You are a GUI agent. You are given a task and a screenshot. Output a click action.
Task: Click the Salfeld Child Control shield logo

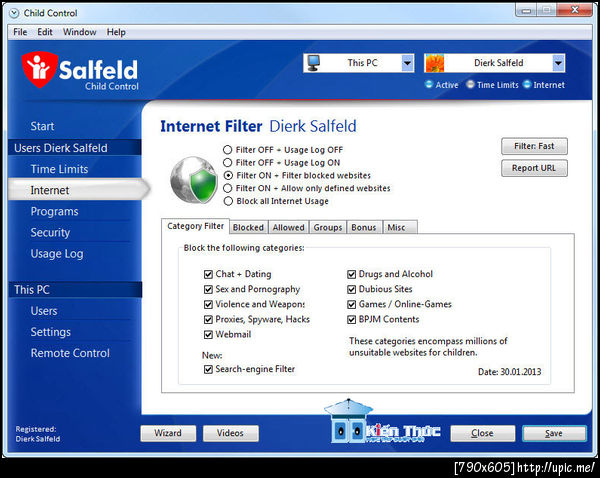39,69
